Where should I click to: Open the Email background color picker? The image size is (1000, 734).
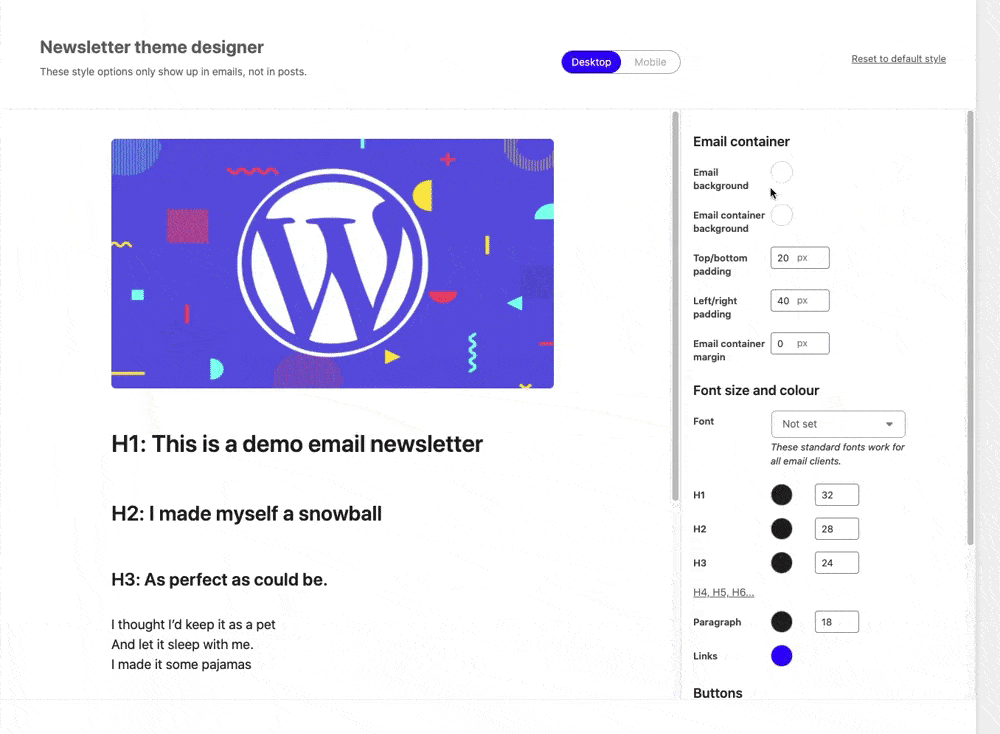(x=781, y=171)
